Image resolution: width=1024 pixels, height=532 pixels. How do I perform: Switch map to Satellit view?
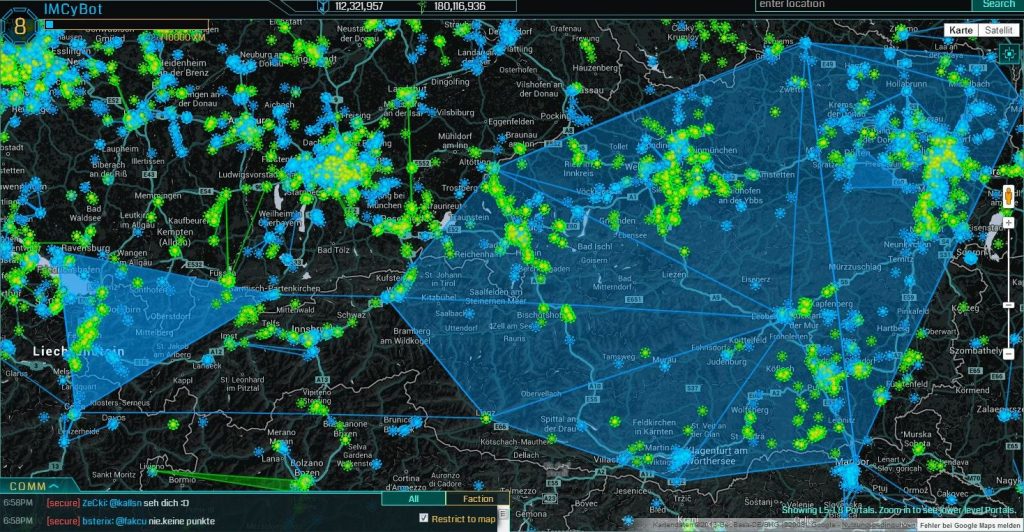(x=997, y=31)
